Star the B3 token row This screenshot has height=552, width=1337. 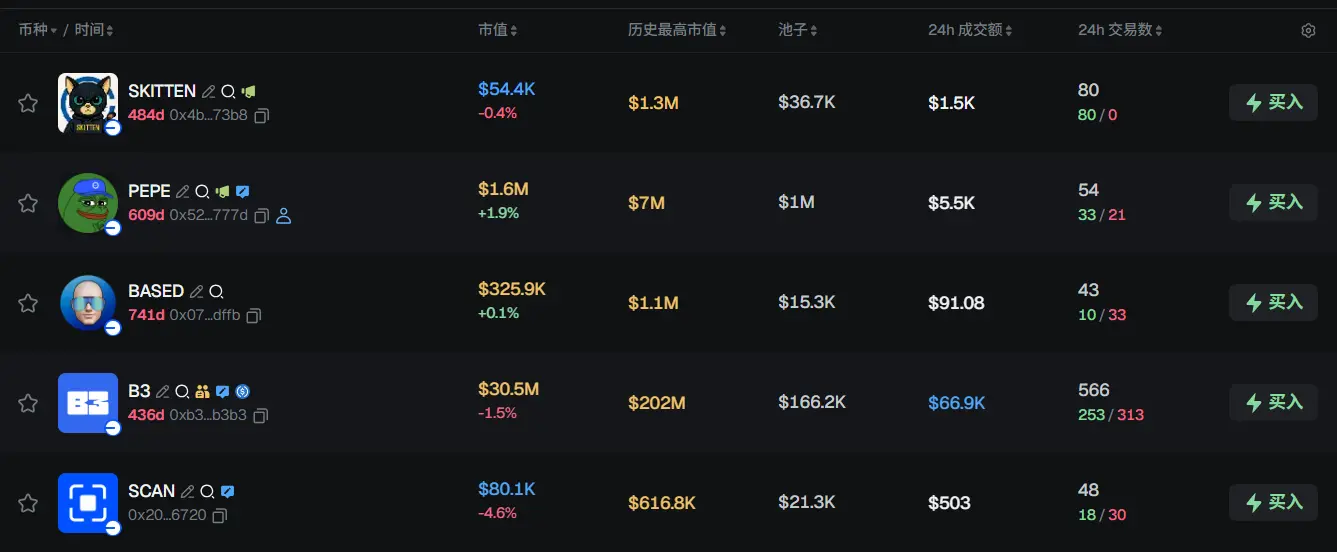coord(28,403)
